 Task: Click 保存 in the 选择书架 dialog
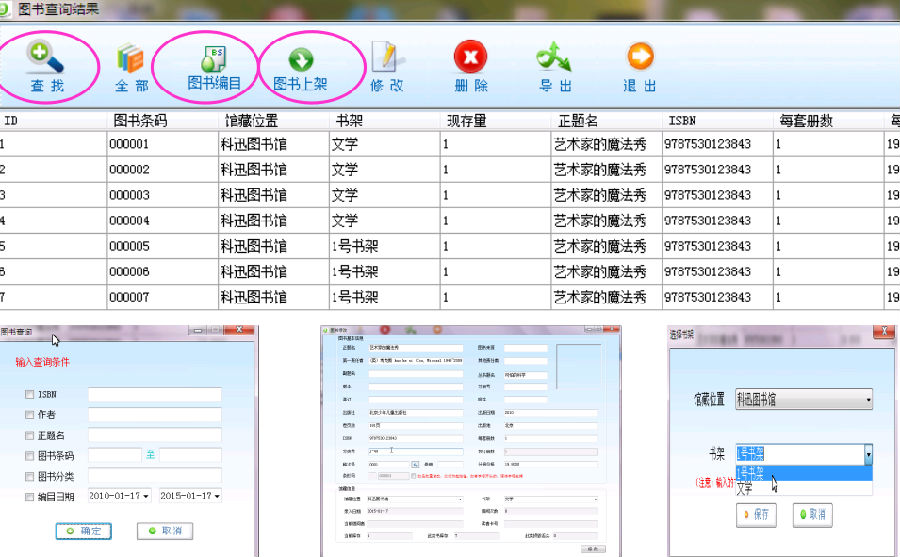(756, 514)
